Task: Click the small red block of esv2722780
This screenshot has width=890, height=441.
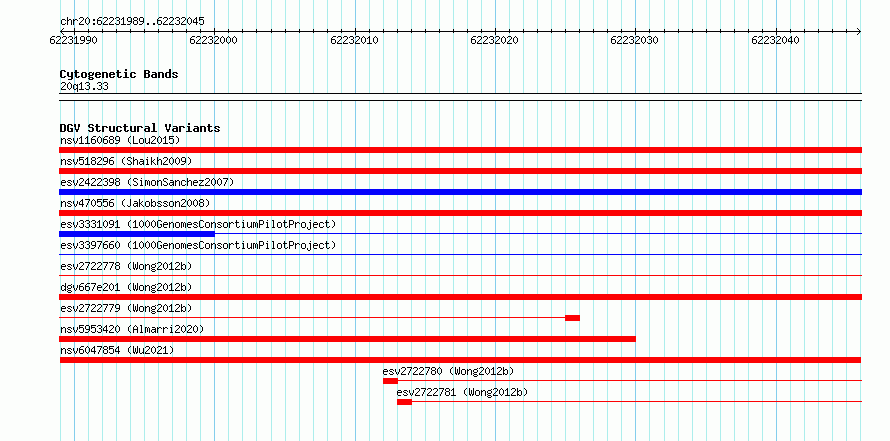Action: pyautogui.click(x=390, y=381)
